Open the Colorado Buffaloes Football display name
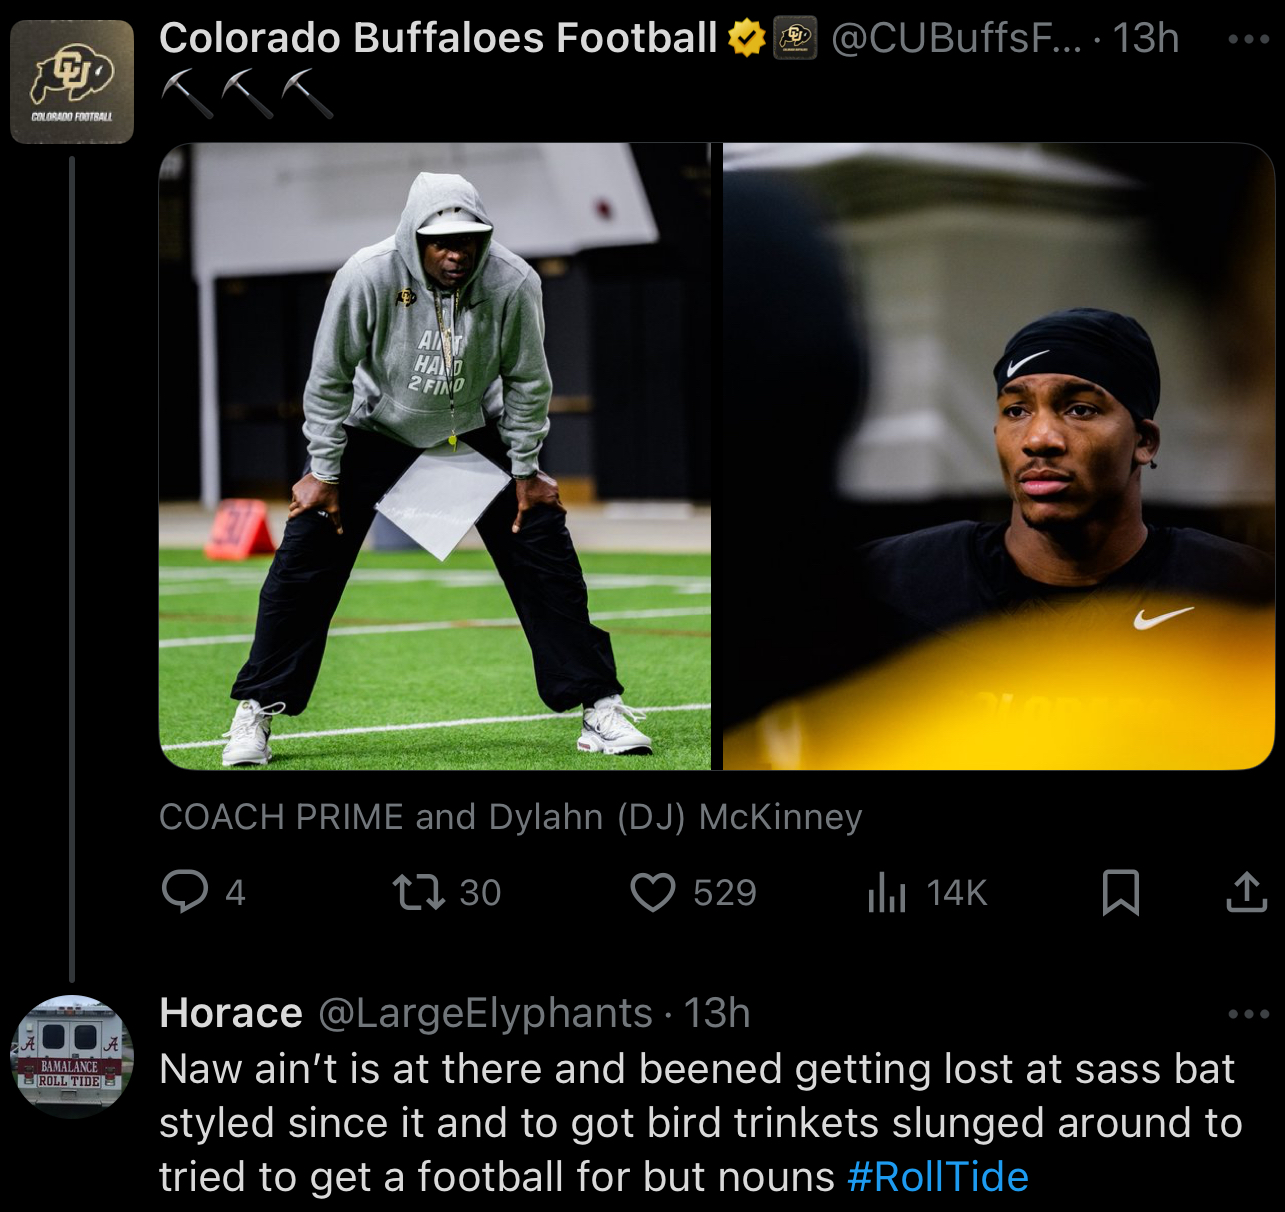Screen dimensions: 1285x1212 [x=438, y=39]
